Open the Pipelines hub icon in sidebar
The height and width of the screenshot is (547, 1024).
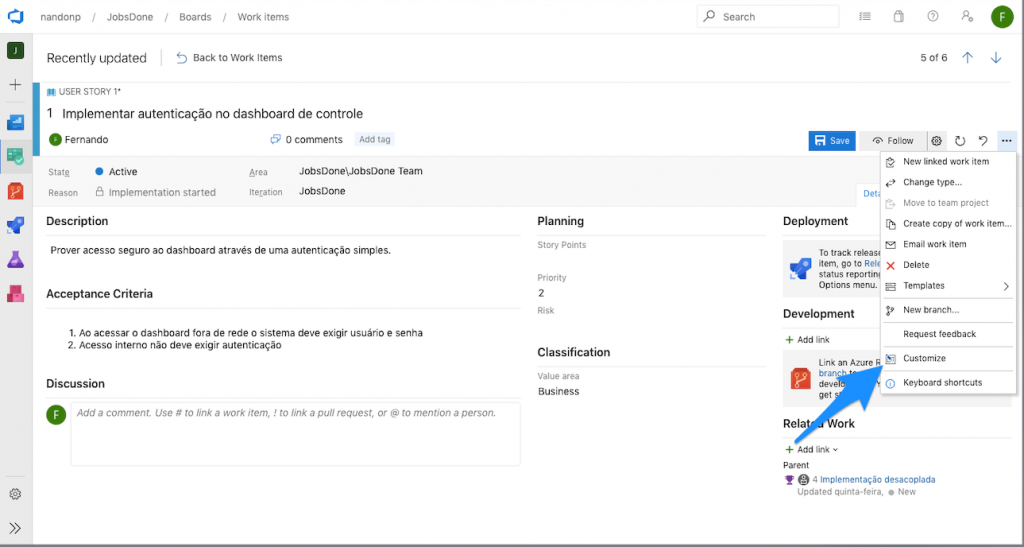point(15,226)
